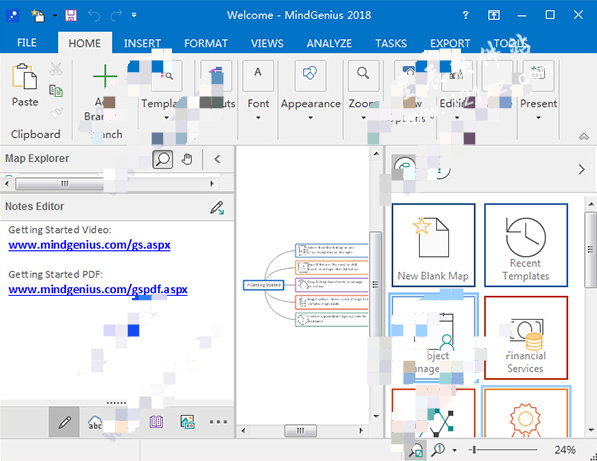Click the pictures gallery icon in bottom bar
This screenshot has width=597, height=461.
[x=187, y=421]
